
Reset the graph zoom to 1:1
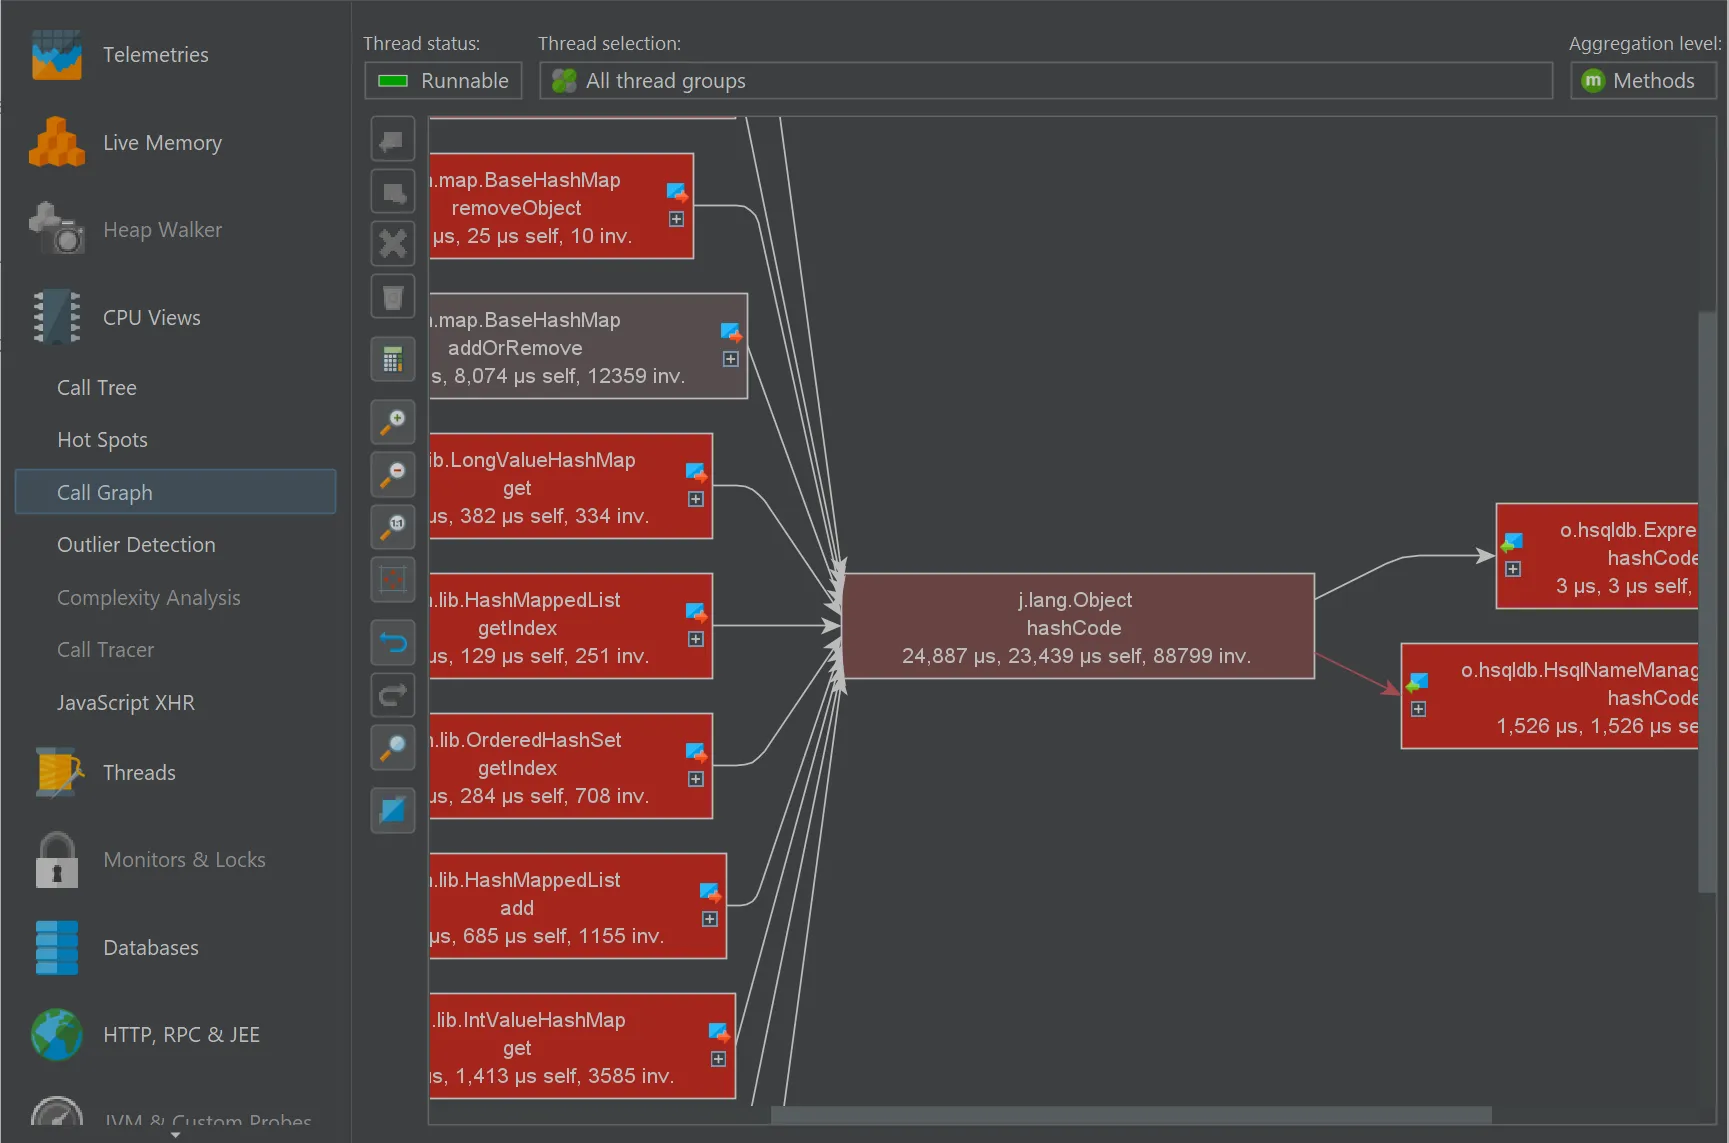(392, 527)
